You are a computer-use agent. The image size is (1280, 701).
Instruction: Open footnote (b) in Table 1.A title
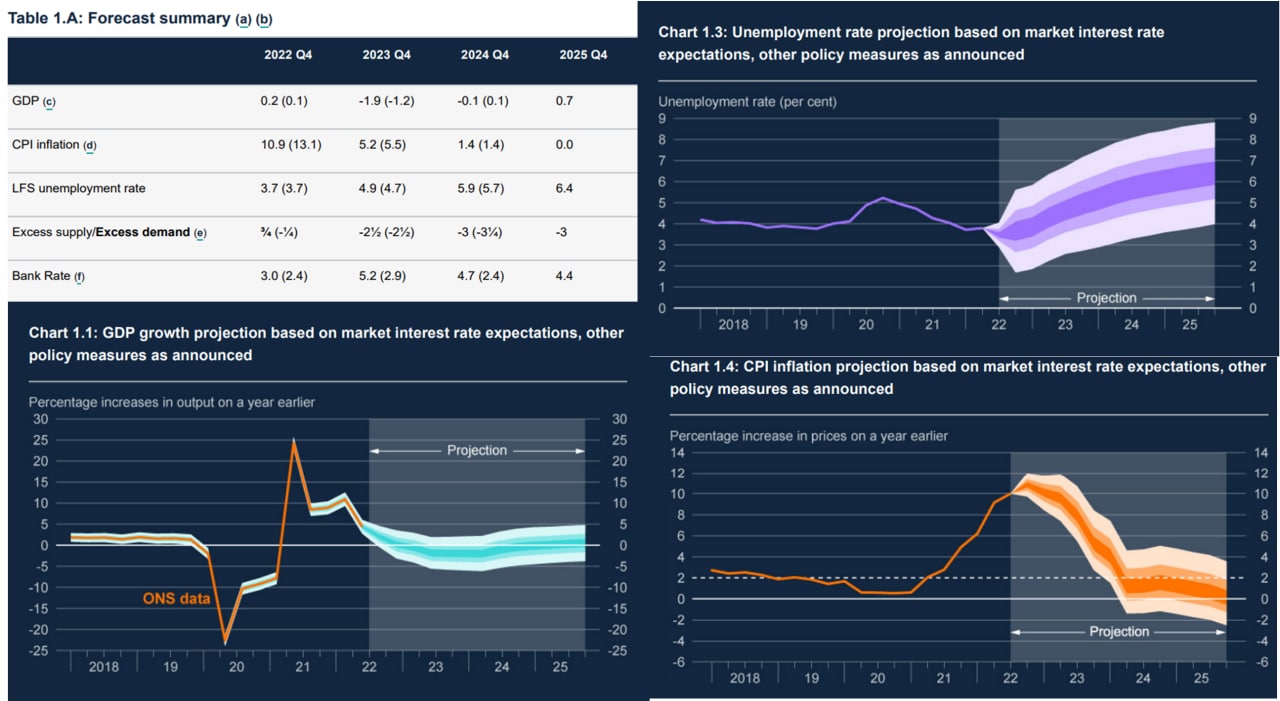(264, 19)
